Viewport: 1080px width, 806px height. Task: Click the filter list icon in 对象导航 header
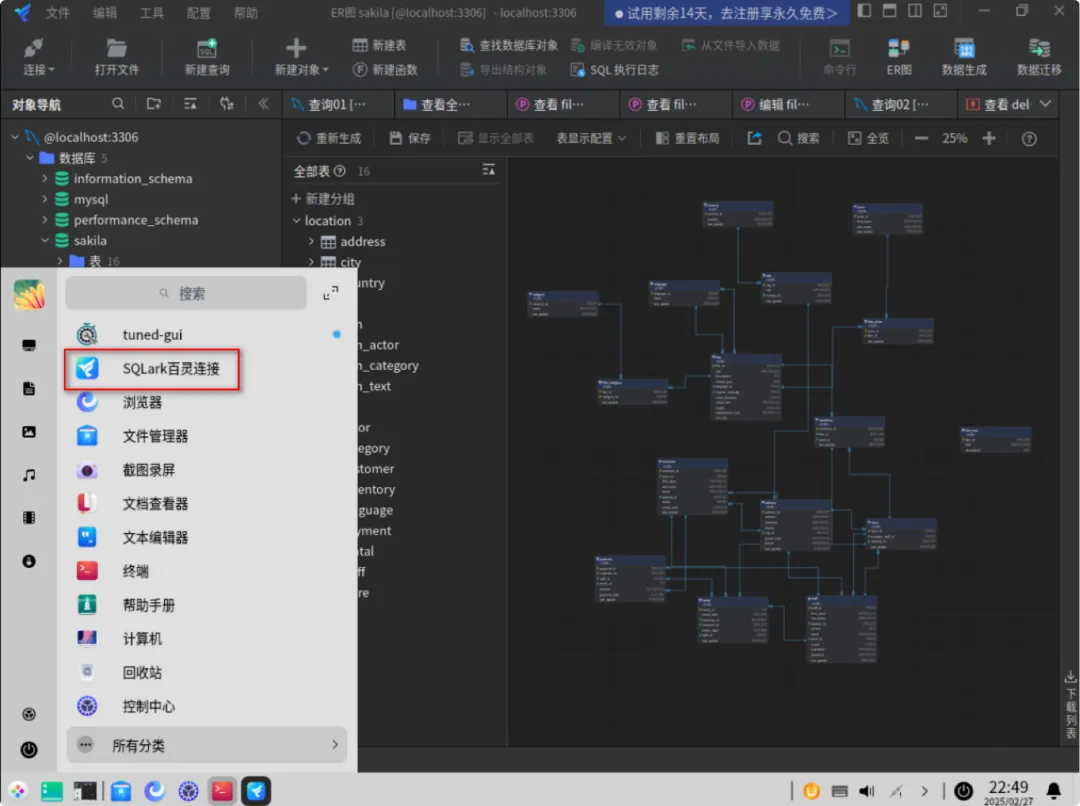[x=190, y=104]
